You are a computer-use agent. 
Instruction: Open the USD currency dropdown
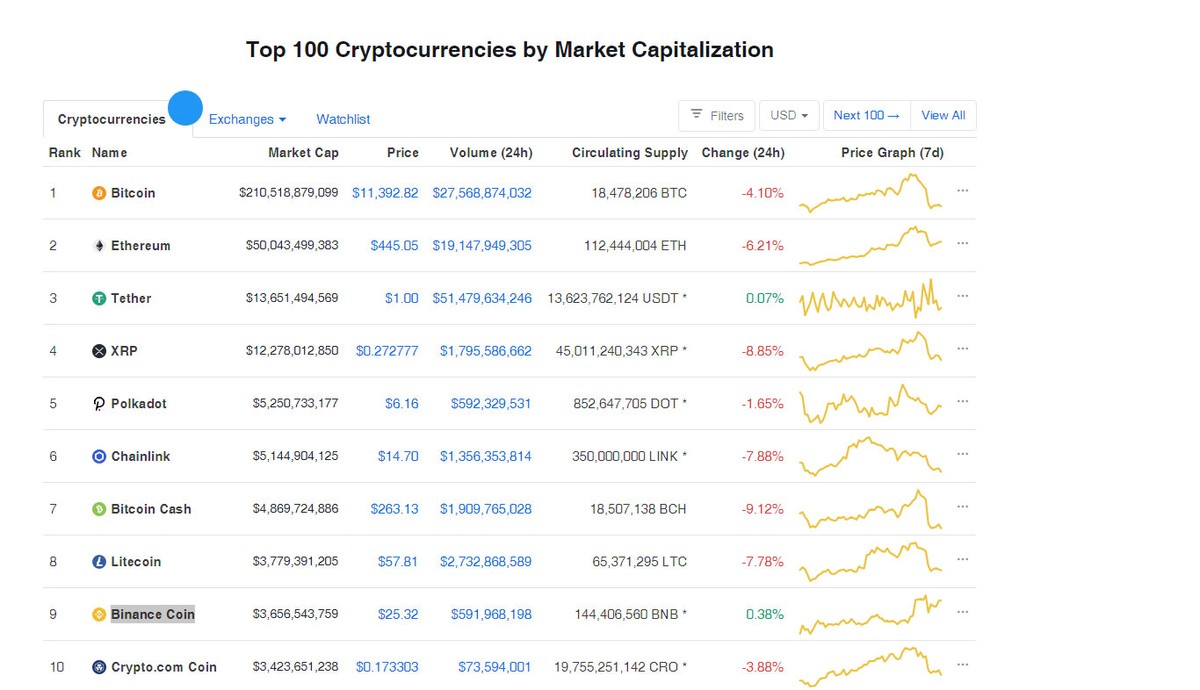tap(789, 115)
